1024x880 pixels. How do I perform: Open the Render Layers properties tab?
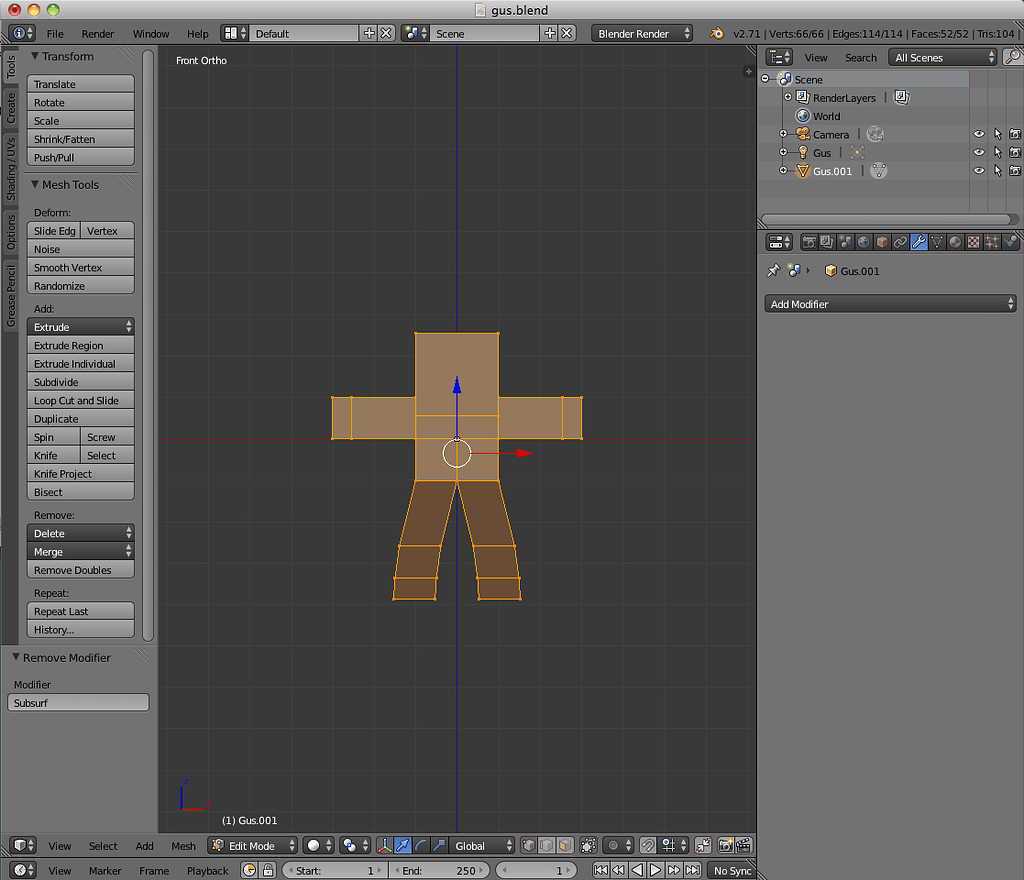click(827, 242)
